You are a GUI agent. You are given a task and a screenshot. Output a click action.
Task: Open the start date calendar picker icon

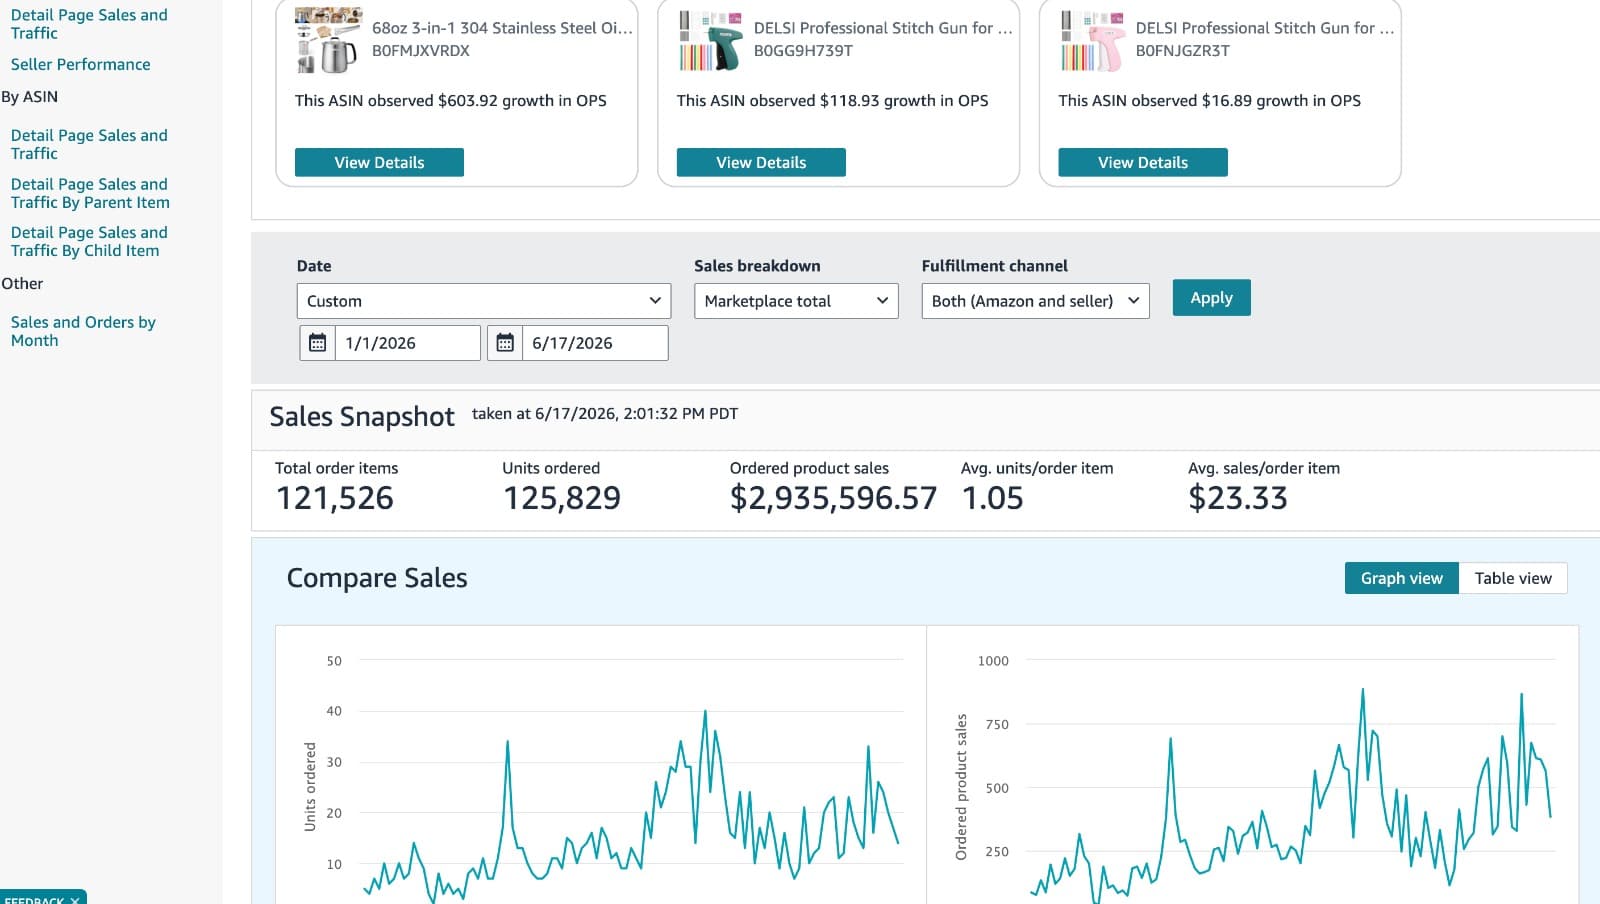coord(317,343)
